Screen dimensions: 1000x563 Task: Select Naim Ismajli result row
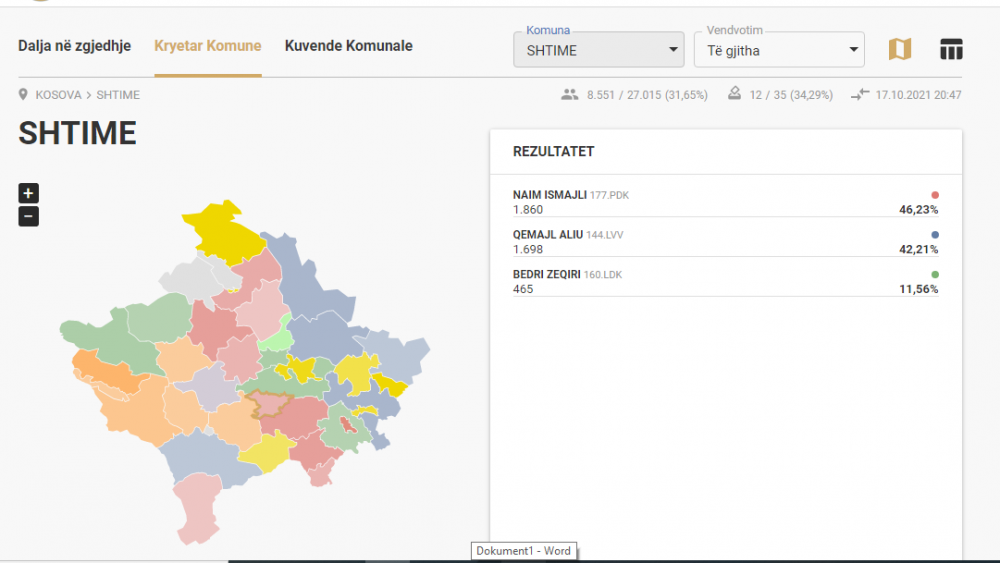click(725, 202)
